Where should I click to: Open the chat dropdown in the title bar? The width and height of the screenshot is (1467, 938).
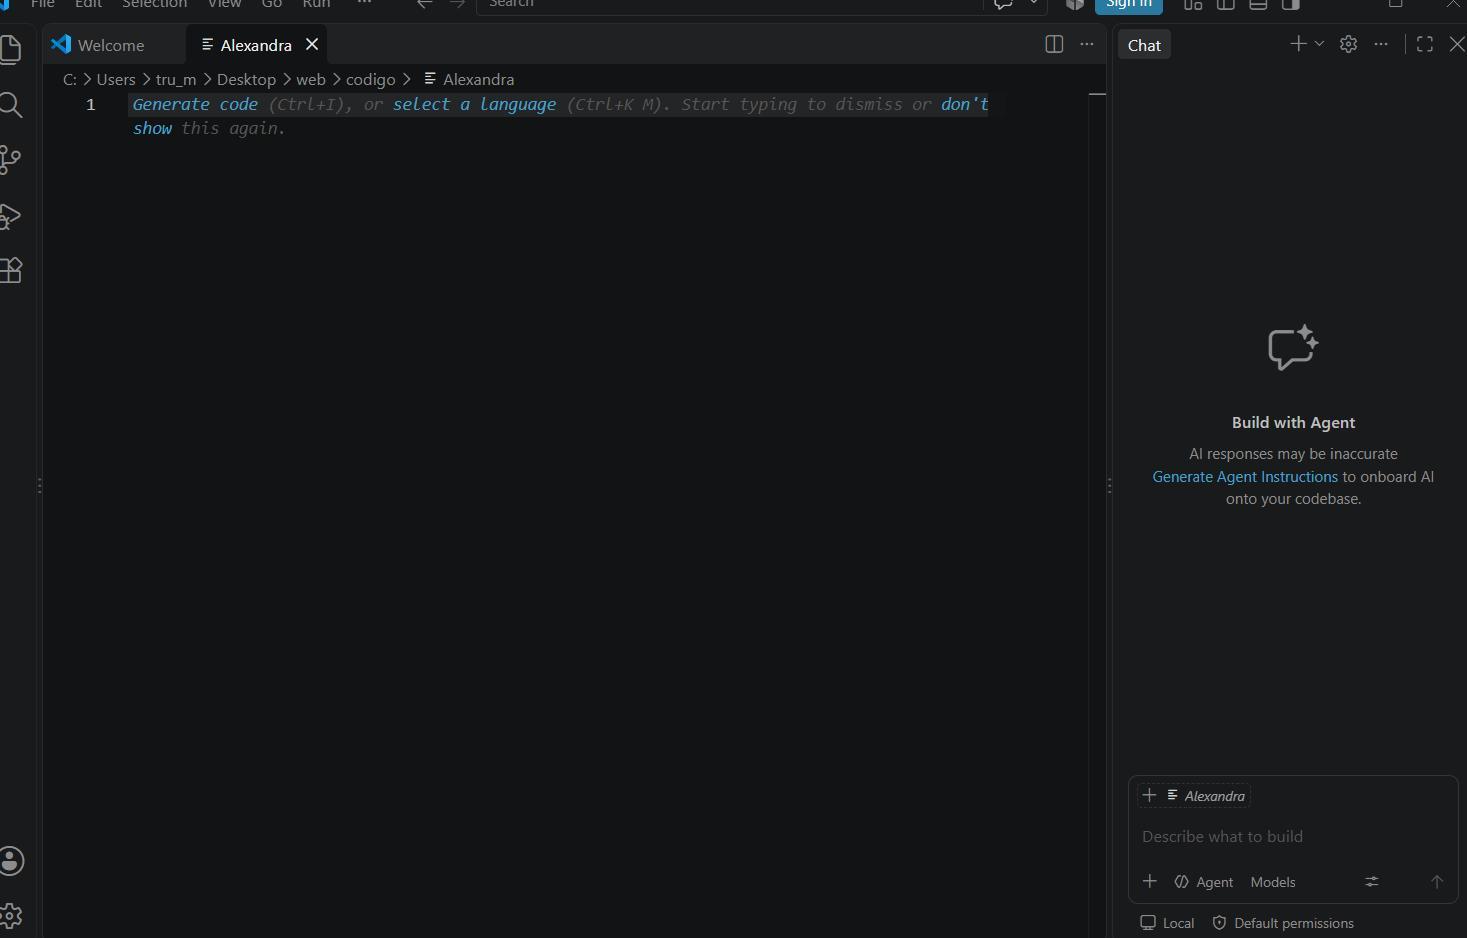pyautogui.click(x=1034, y=4)
